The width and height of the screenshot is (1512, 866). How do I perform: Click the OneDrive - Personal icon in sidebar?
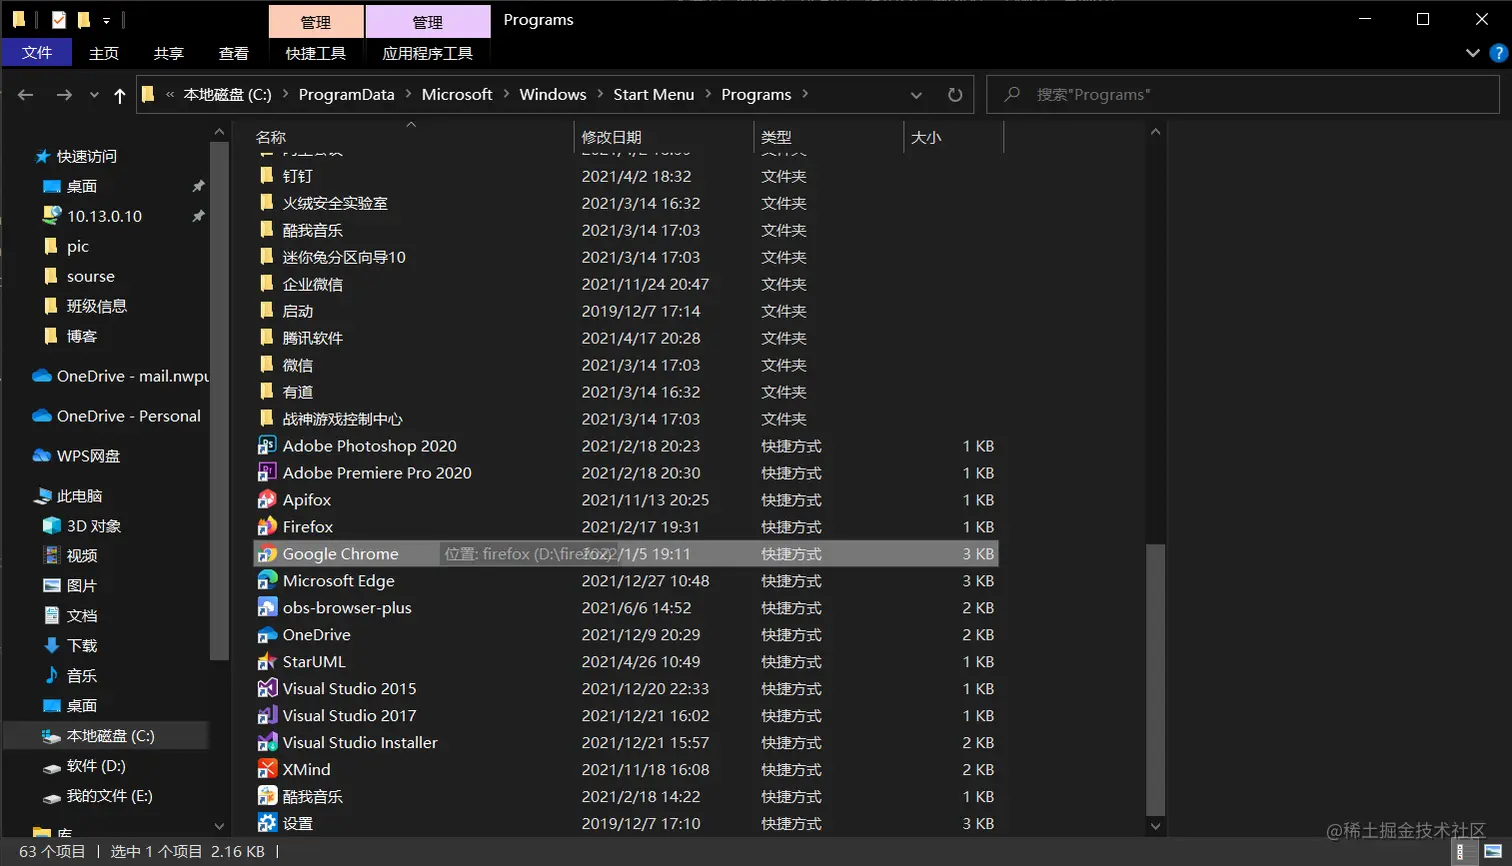pos(42,416)
